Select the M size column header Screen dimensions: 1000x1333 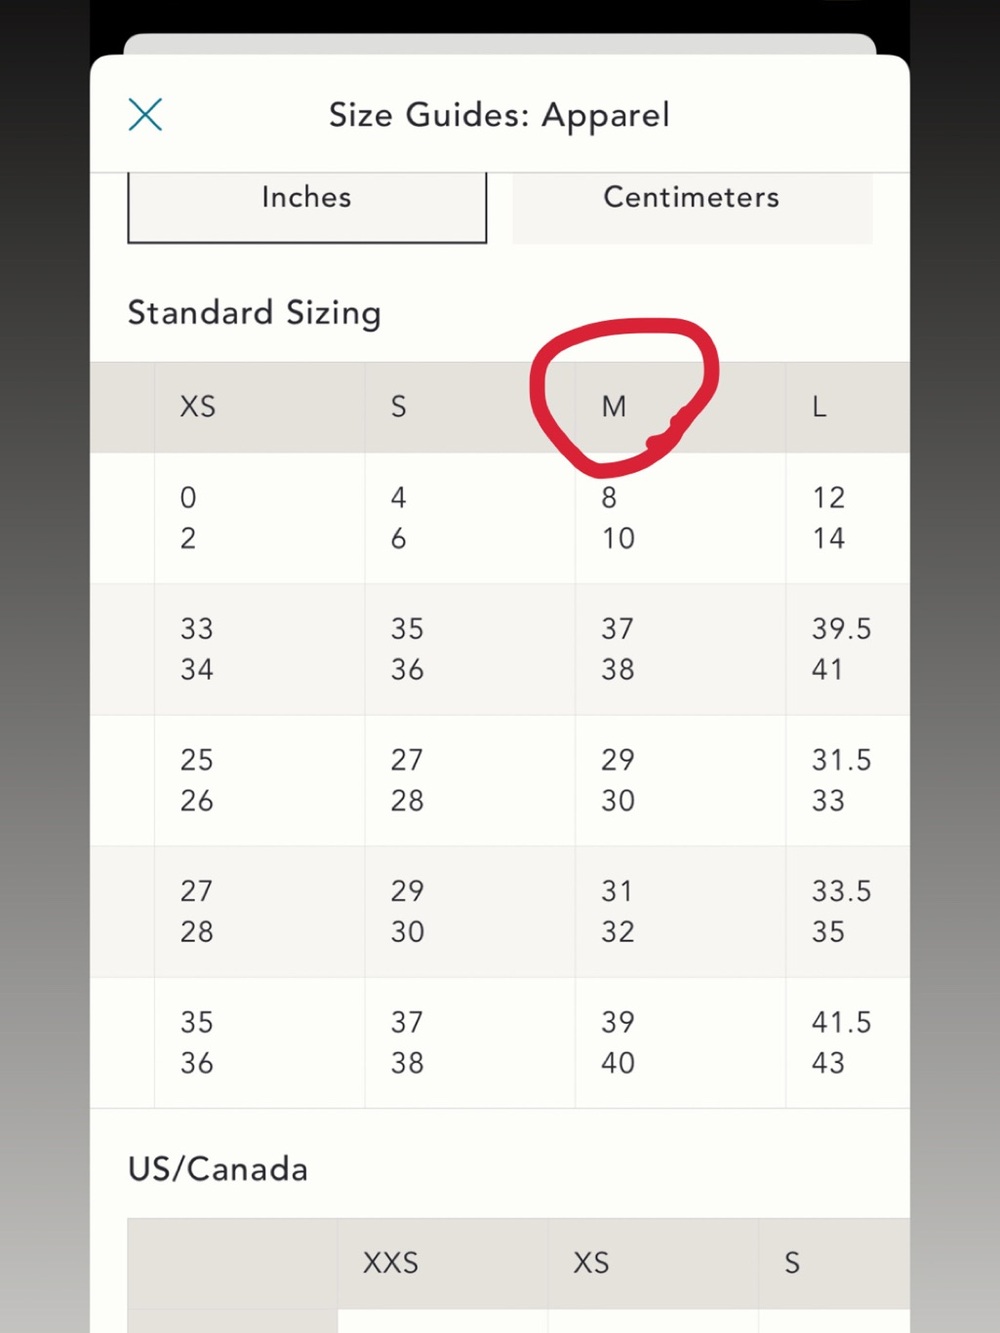(613, 407)
